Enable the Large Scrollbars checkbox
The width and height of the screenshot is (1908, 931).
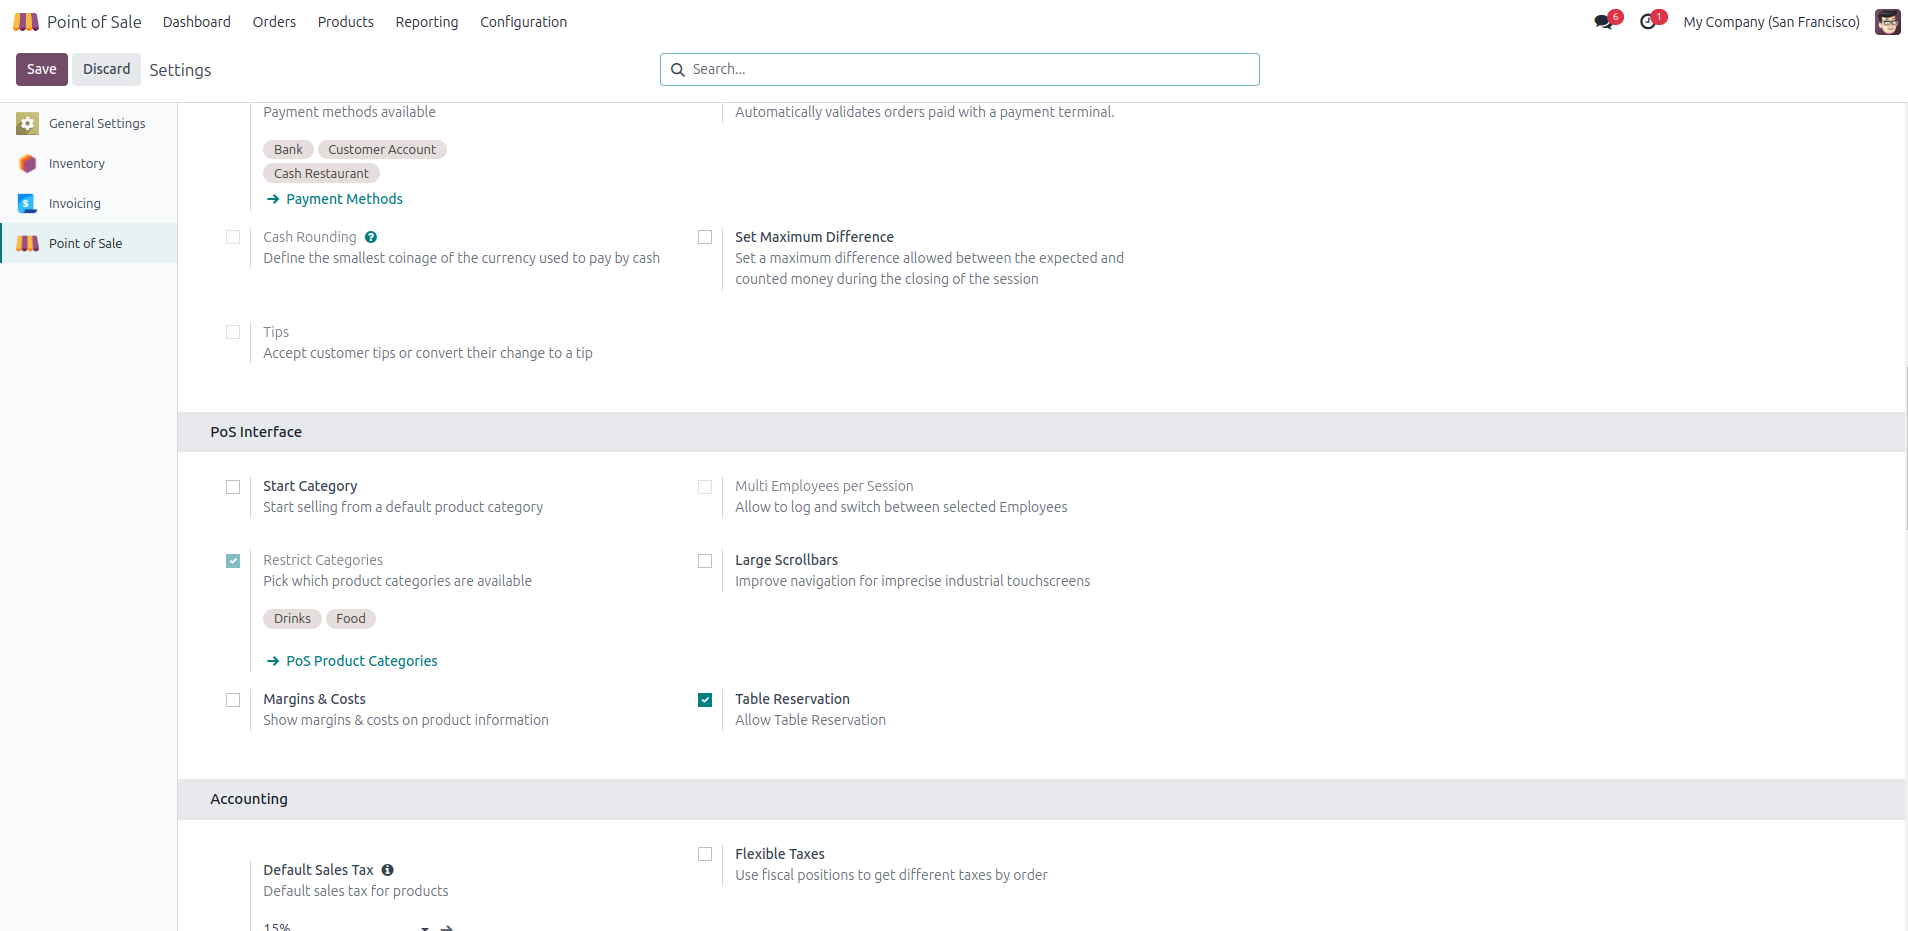point(705,561)
